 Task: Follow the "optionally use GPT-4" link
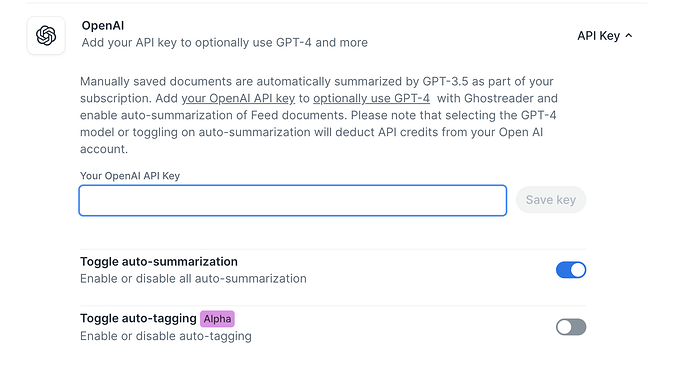[x=371, y=98]
